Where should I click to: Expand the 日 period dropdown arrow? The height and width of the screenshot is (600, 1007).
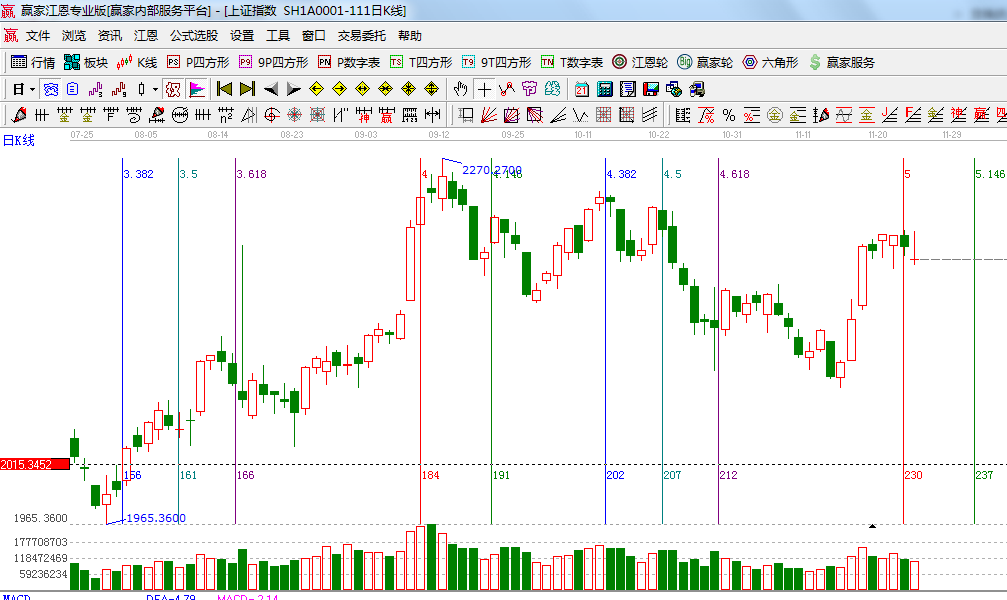click(31, 89)
